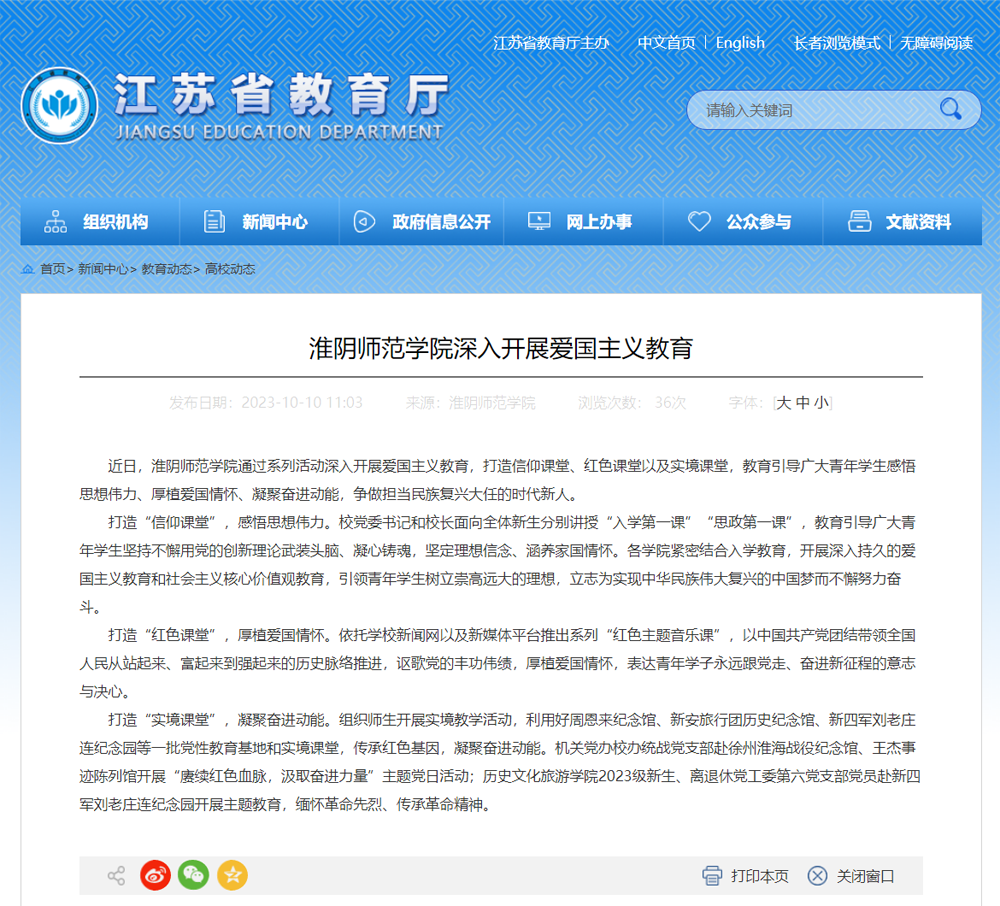
Task: Switch to the English site
Action: pos(740,43)
